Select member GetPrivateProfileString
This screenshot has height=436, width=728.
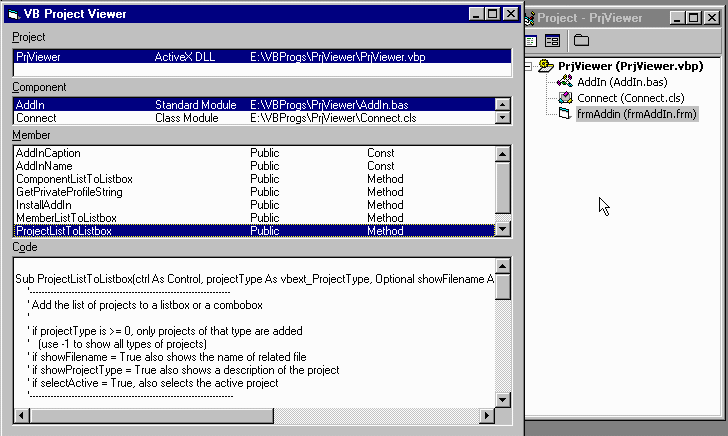tap(254, 192)
